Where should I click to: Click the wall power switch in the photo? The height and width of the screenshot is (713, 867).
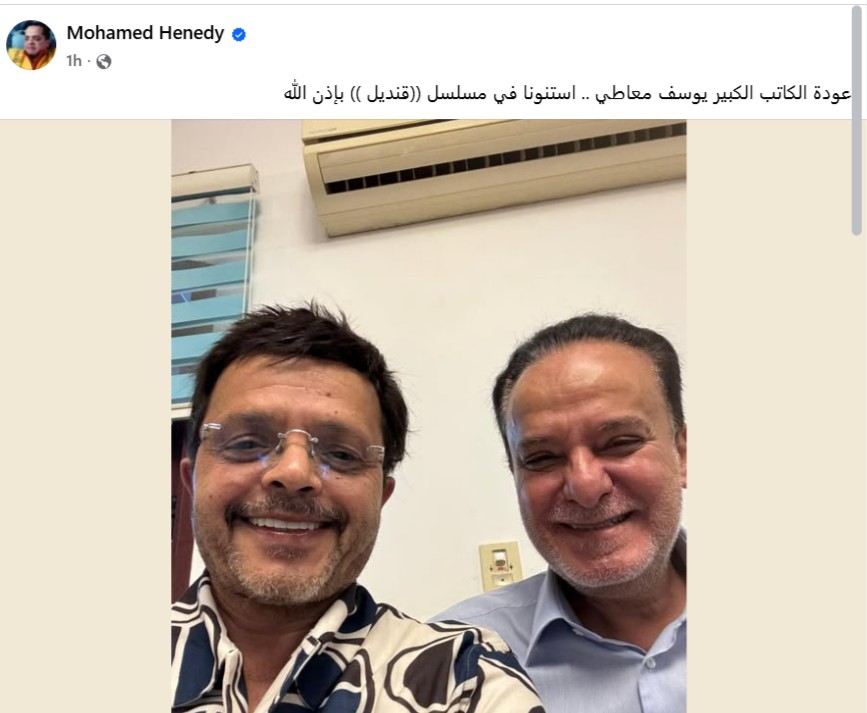pos(500,565)
